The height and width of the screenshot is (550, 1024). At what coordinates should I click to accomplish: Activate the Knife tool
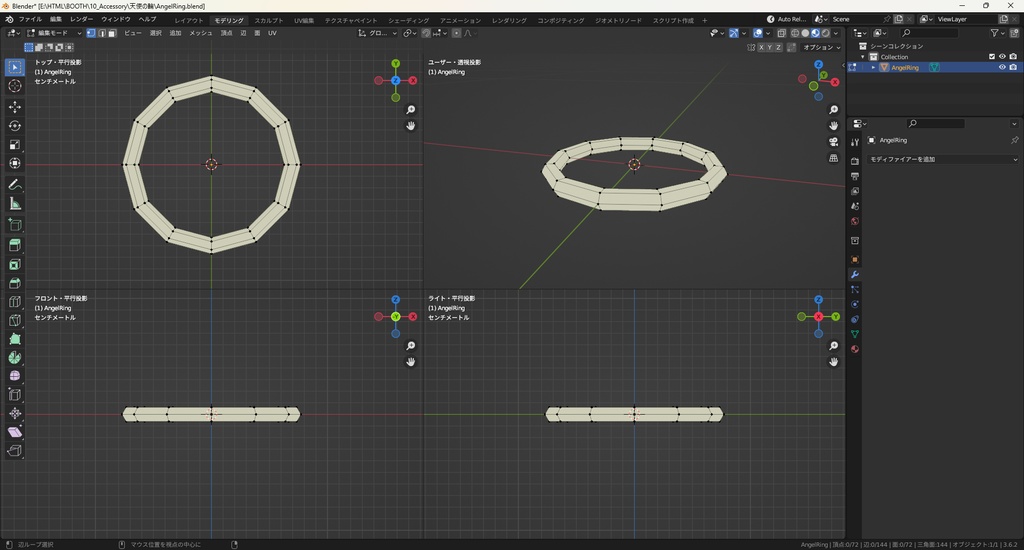click(15, 322)
